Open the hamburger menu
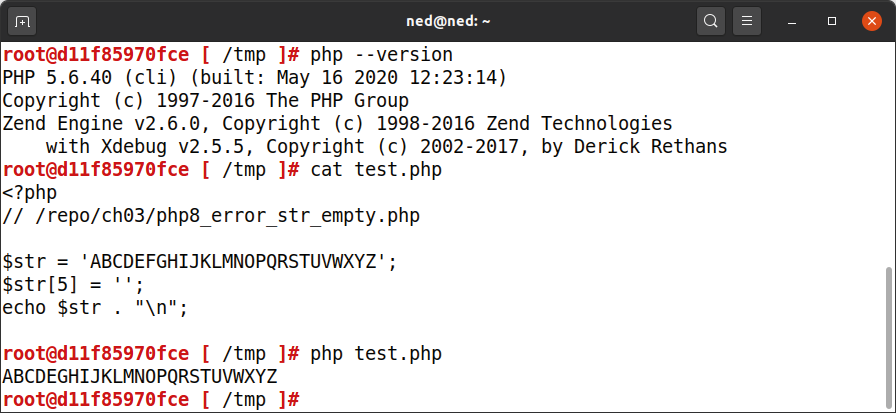The height and width of the screenshot is (413, 896). (x=746, y=22)
